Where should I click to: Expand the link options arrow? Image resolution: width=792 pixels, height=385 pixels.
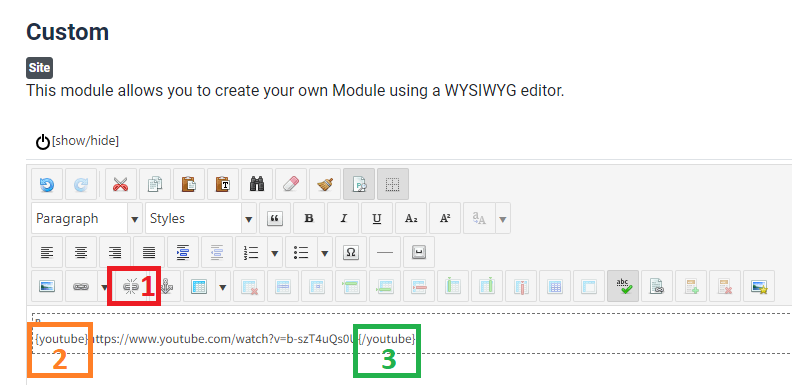coord(105,287)
